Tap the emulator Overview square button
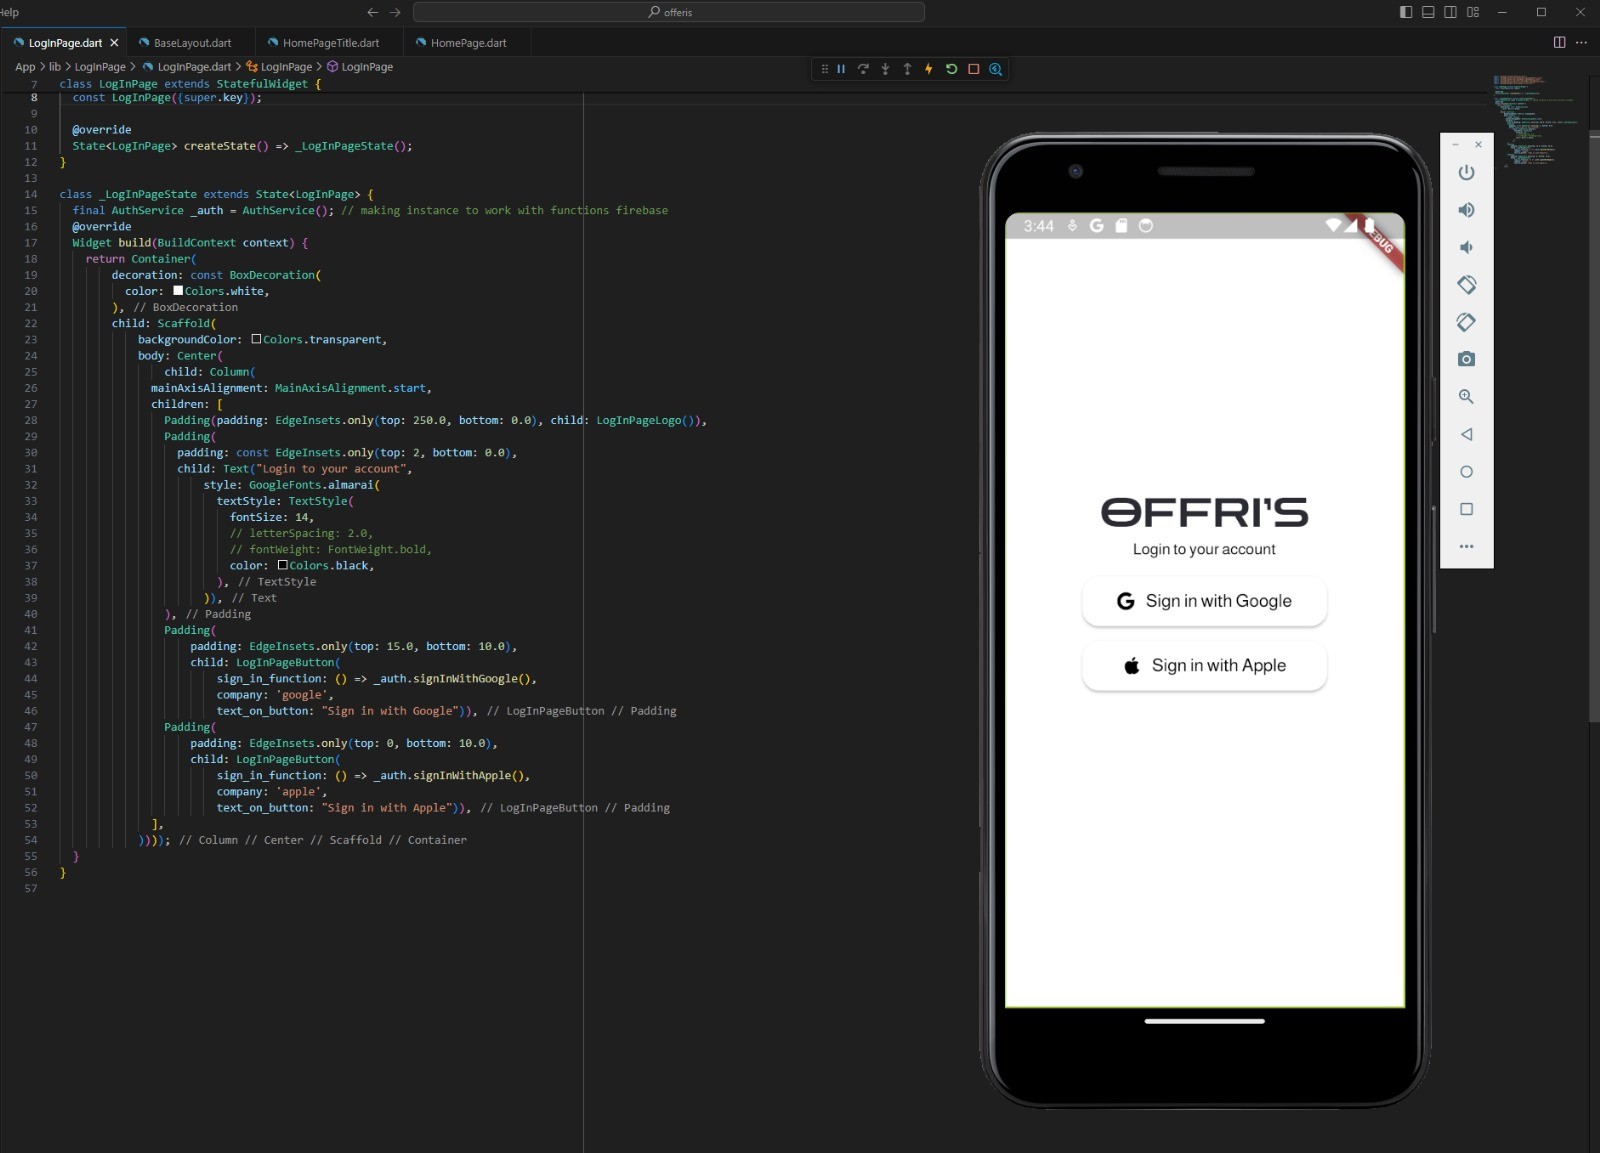This screenshot has width=1600, height=1153. [x=1466, y=509]
